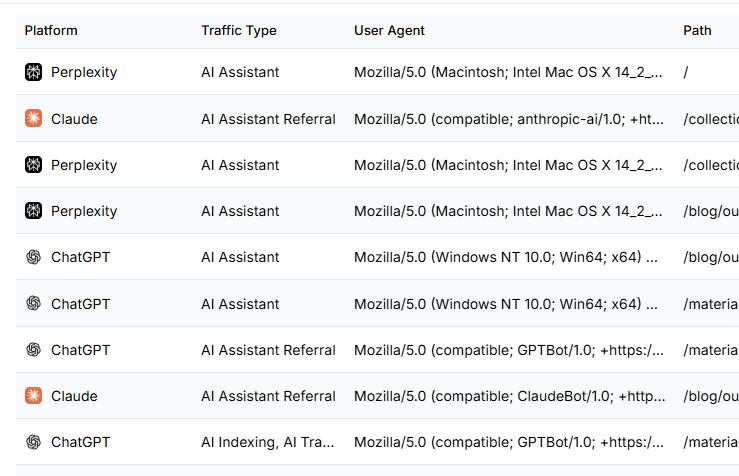The image size is (739, 476).
Task: Select the ChatGPT name in the Windows /blog/ou row
Action: click(81, 257)
